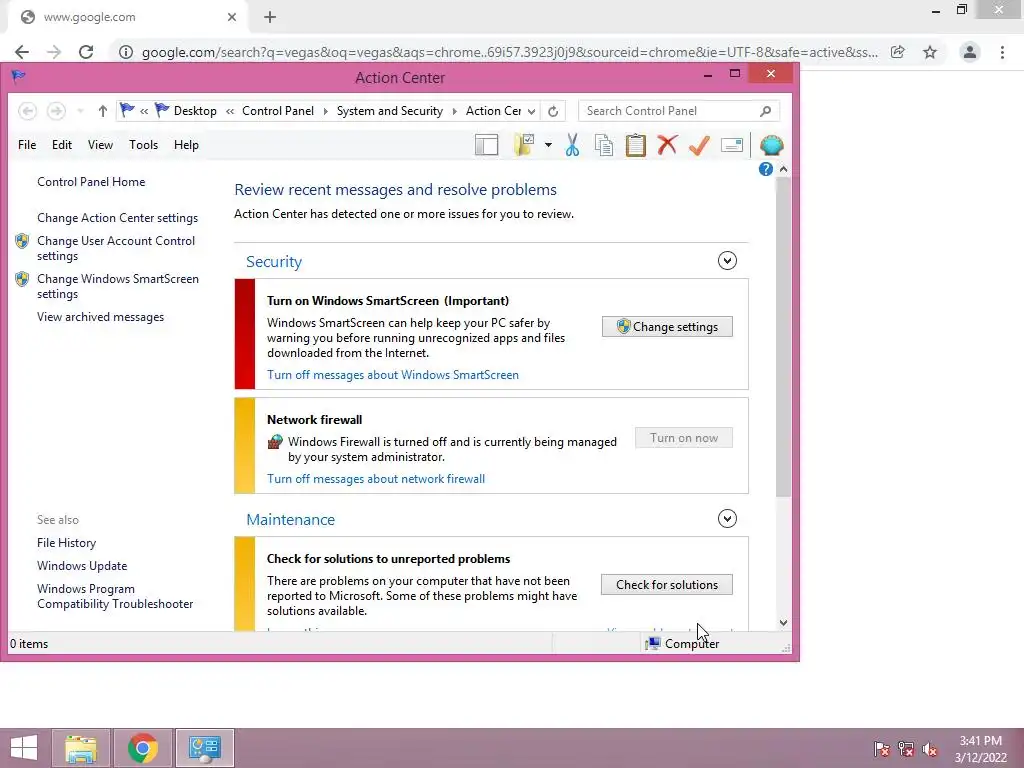Open the Help menu
This screenshot has width=1024, height=768.
[x=186, y=145]
